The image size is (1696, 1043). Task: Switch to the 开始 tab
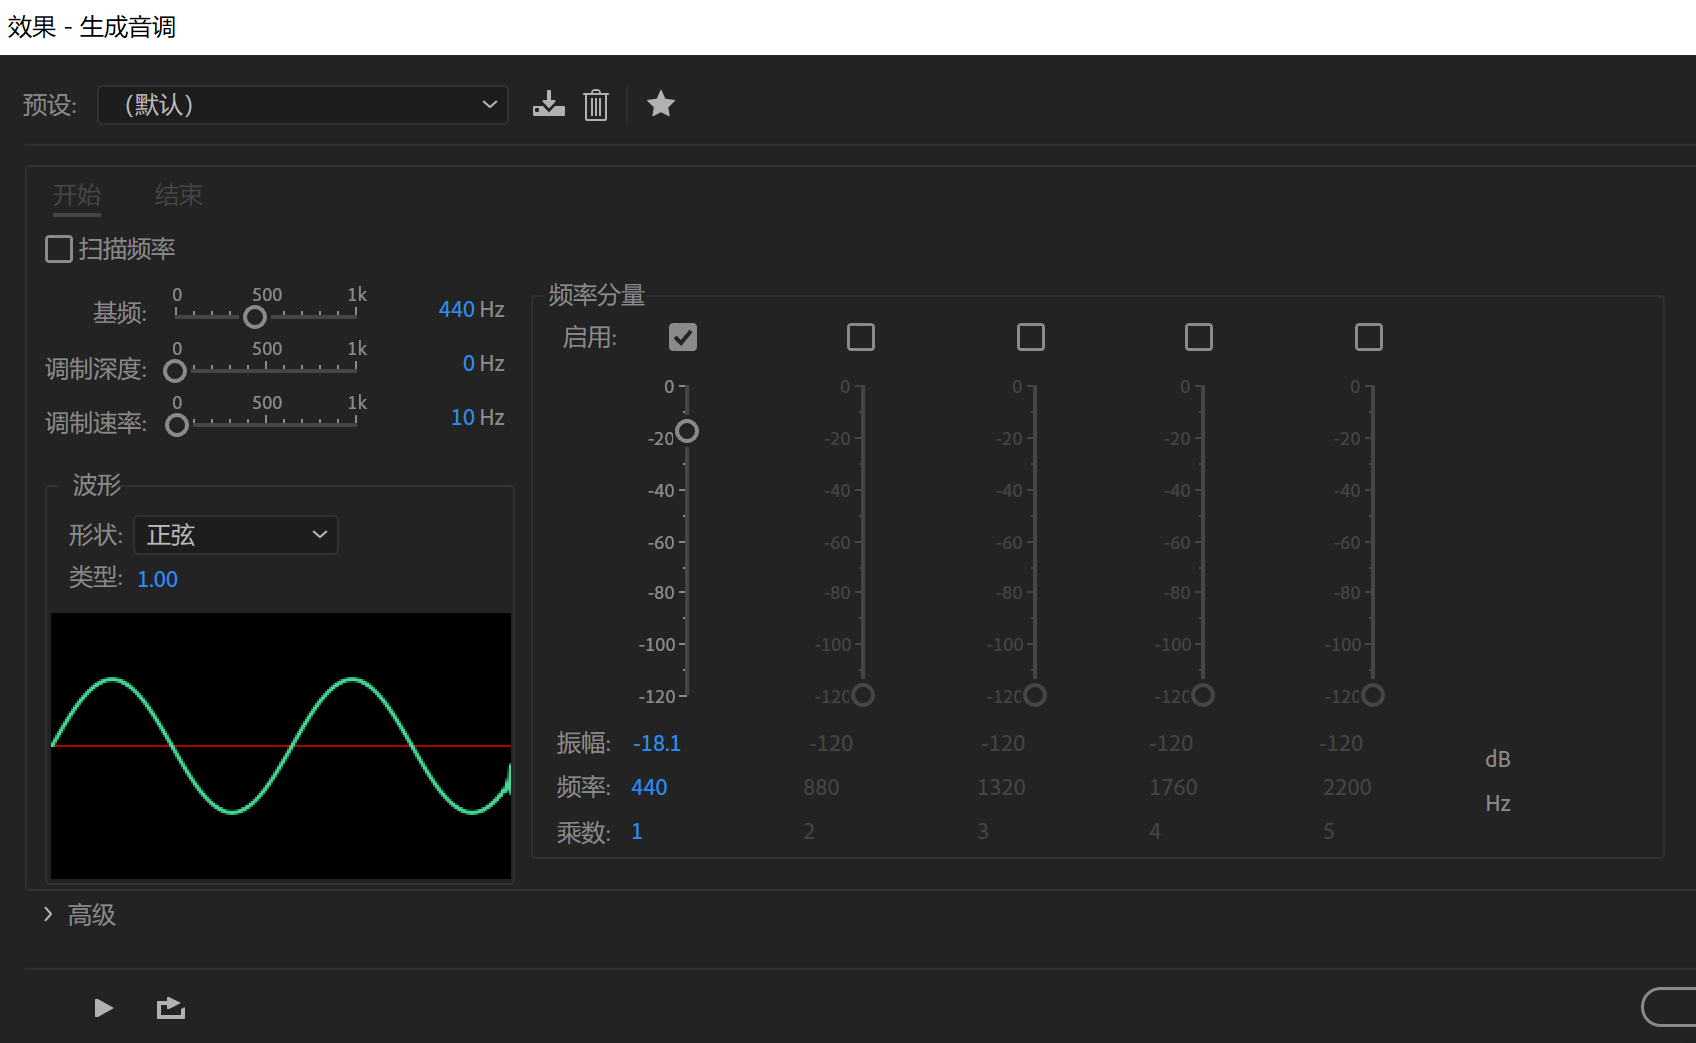[x=77, y=194]
